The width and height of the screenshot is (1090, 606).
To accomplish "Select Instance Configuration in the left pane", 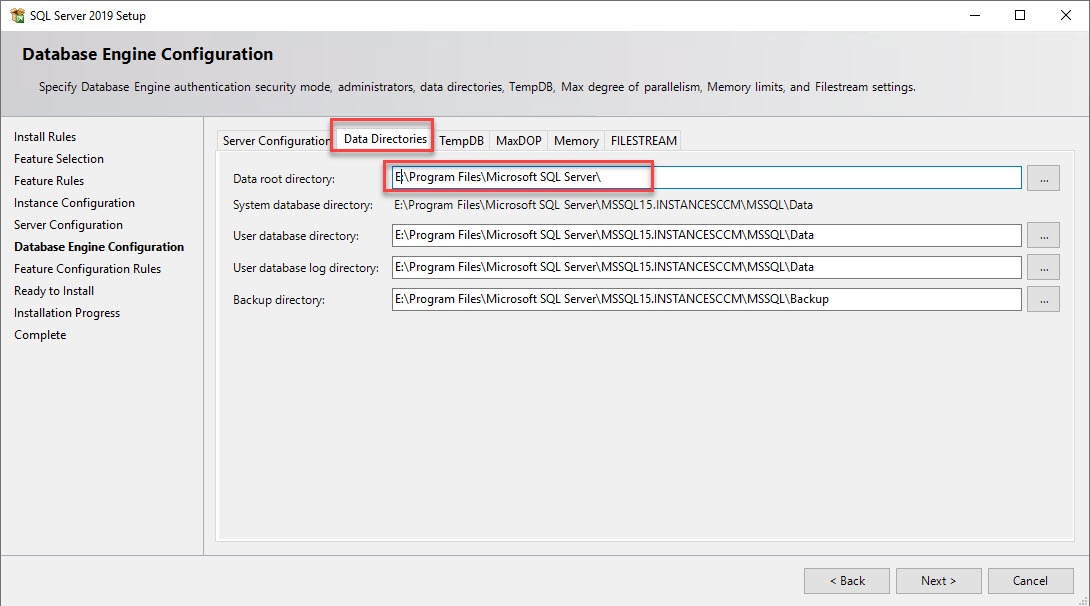I will (75, 202).
